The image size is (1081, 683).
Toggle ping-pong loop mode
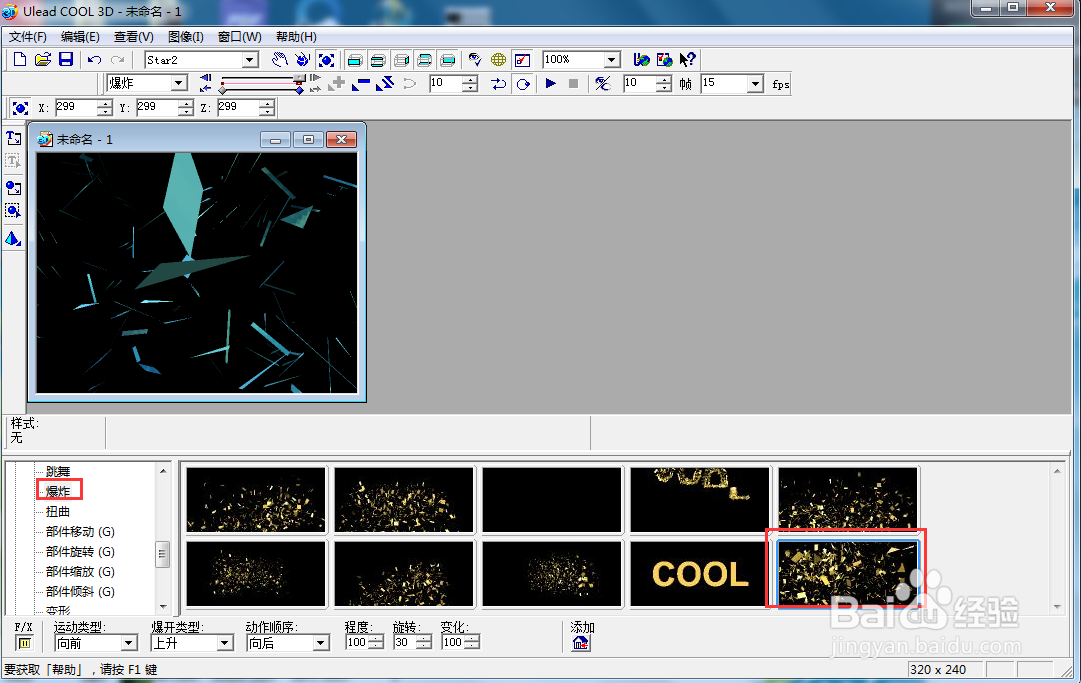click(498, 84)
